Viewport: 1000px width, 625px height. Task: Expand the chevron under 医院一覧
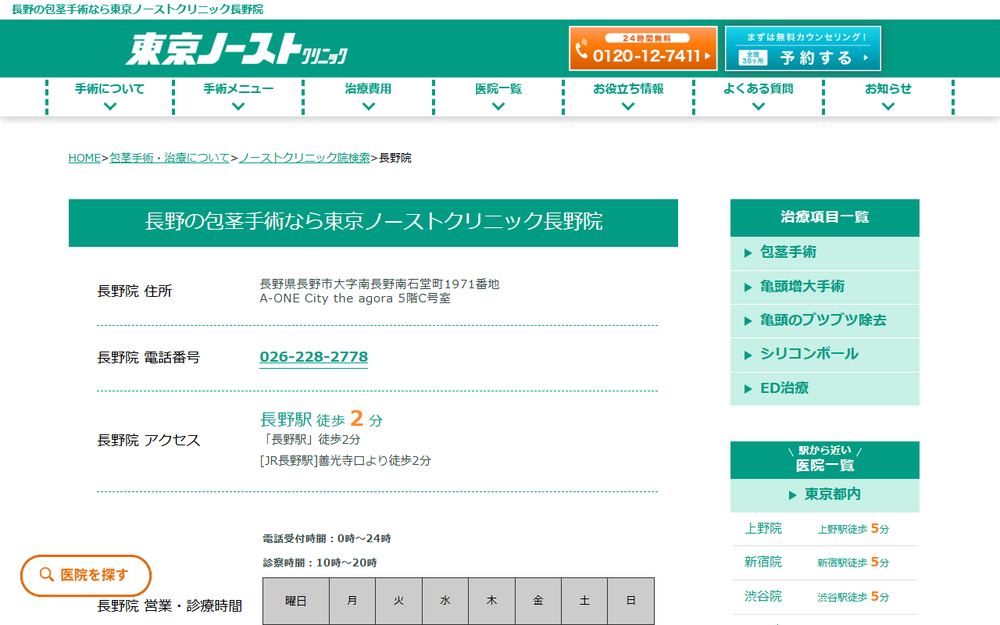[x=498, y=107]
